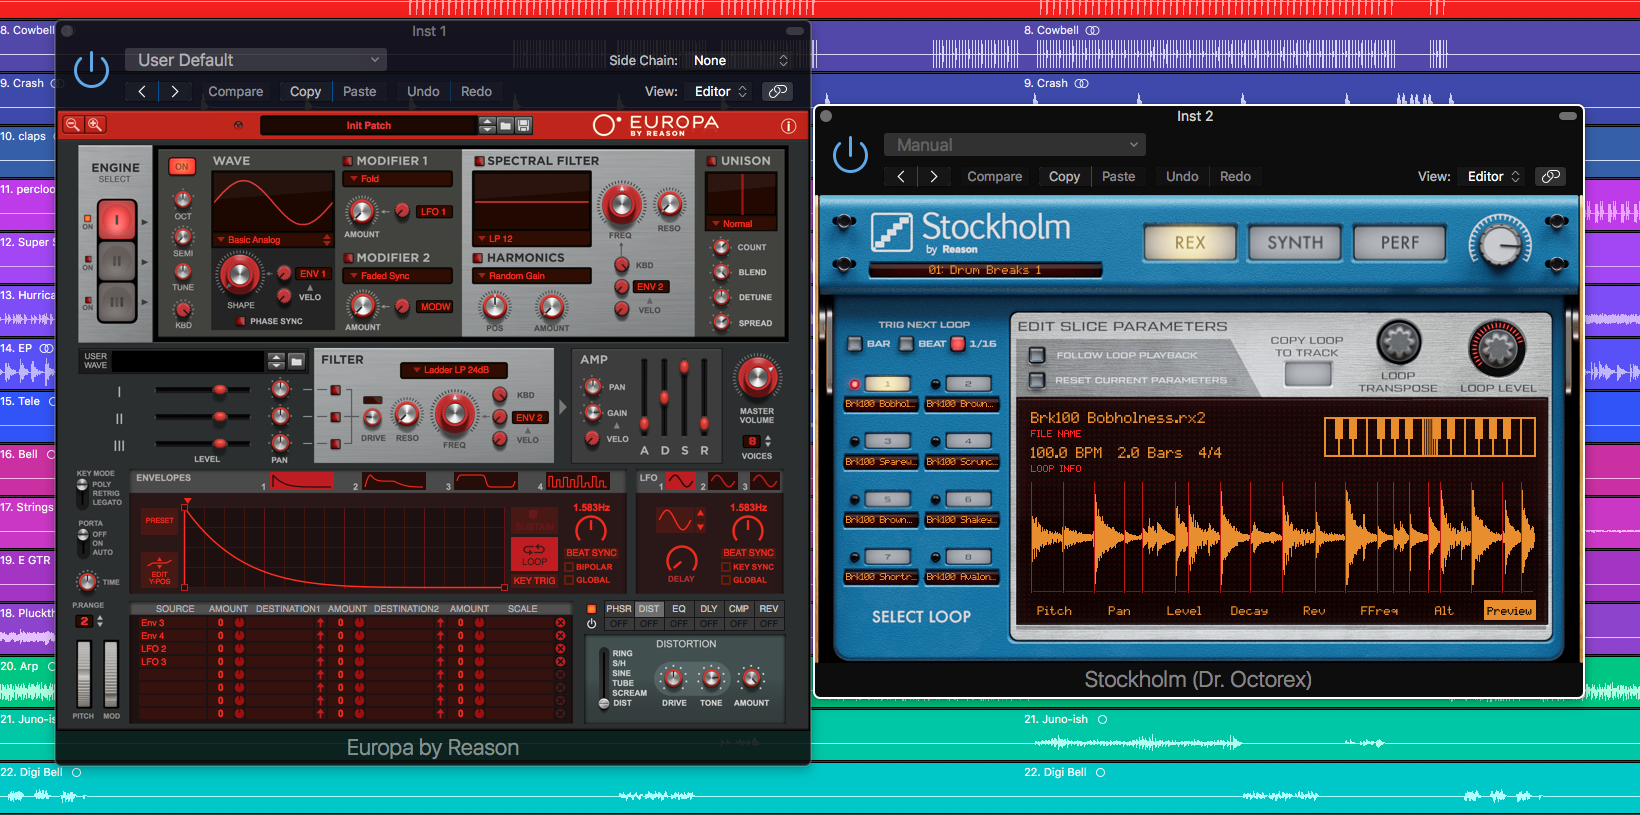Select the REX tab in Stockholm
This screenshot has width=1640, height=815.
(x=1190, y=243)
